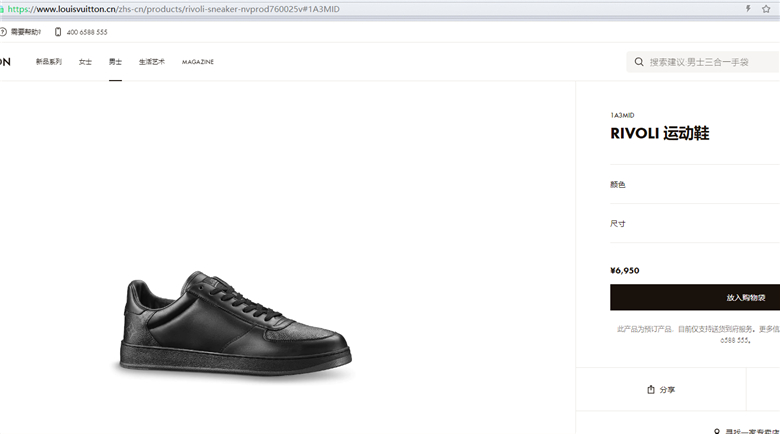
Task: Expand the 尺寸 size selector row
Action: 695,223
